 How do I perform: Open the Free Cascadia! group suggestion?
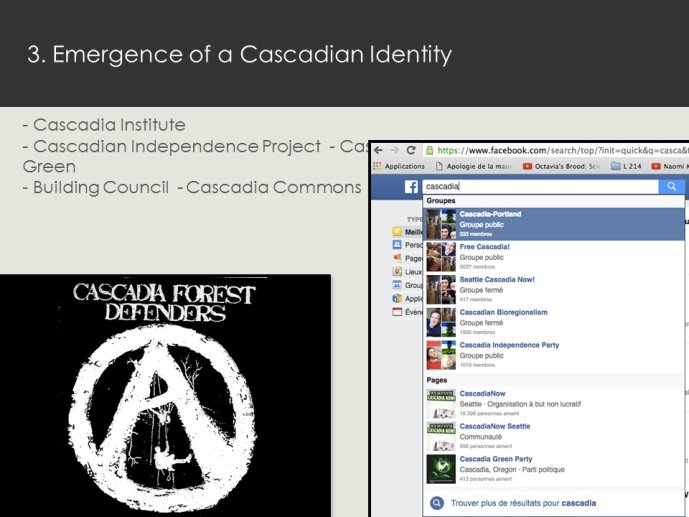554,257
